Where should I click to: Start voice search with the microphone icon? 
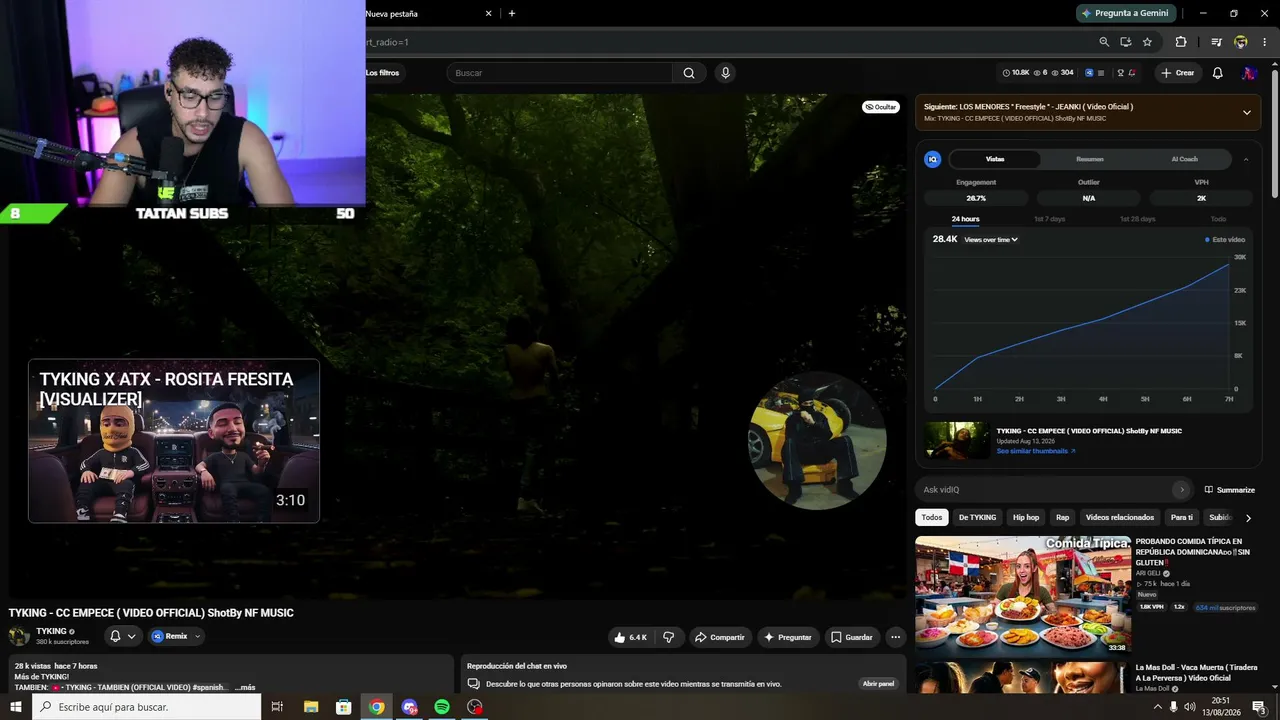(x=725, y=73)
